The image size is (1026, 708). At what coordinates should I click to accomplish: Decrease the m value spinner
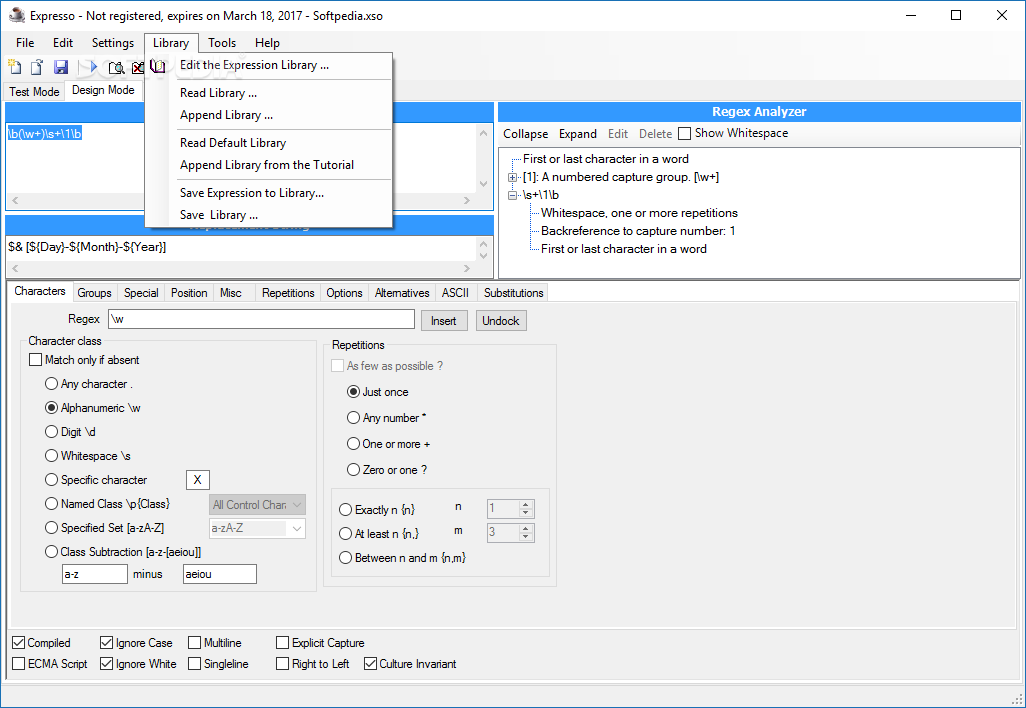525,537
